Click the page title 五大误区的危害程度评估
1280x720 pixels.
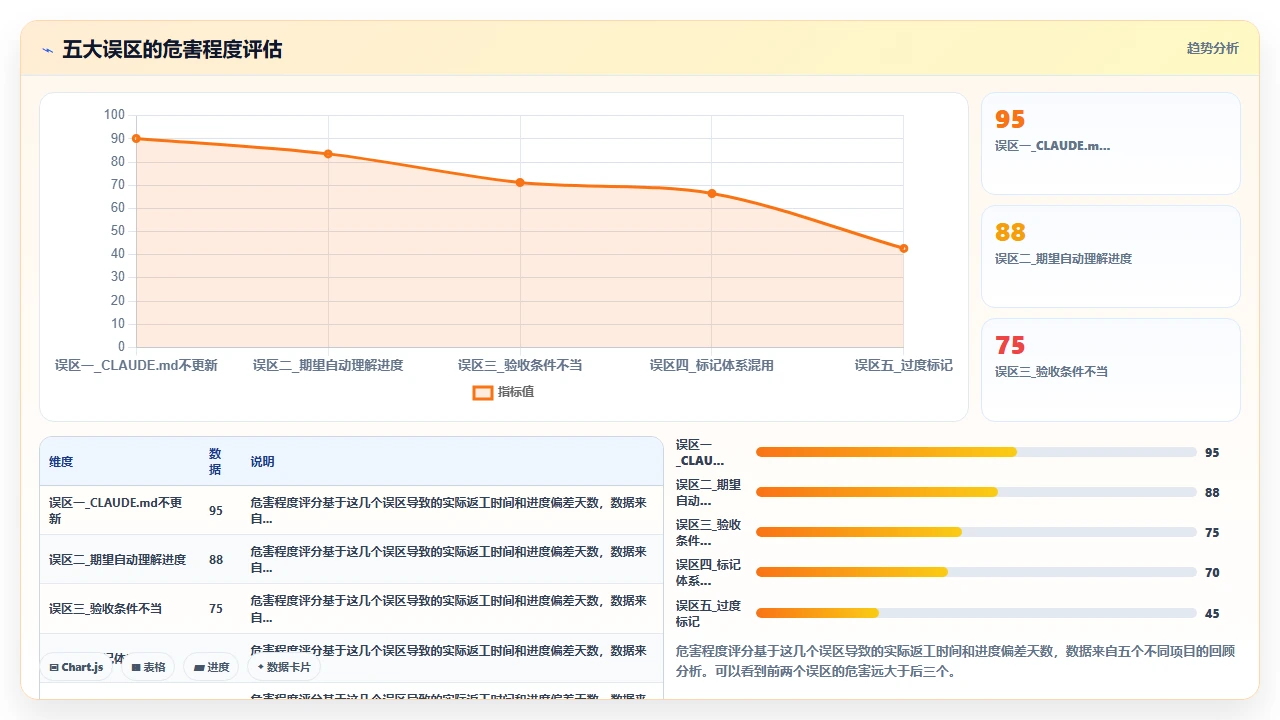(x=172, y=49)
